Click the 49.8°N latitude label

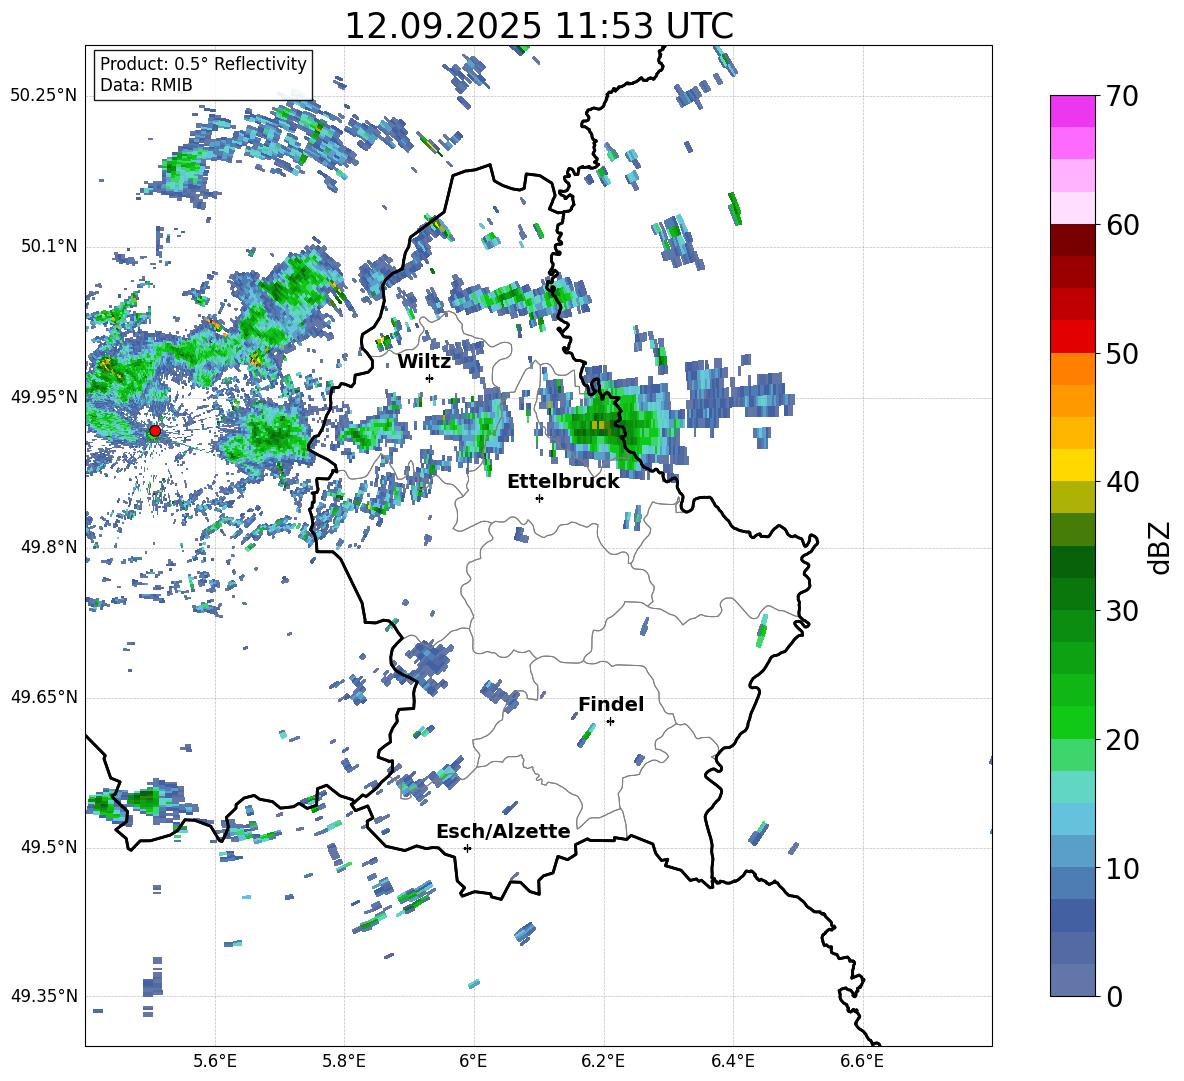click(x=48, y=547)
